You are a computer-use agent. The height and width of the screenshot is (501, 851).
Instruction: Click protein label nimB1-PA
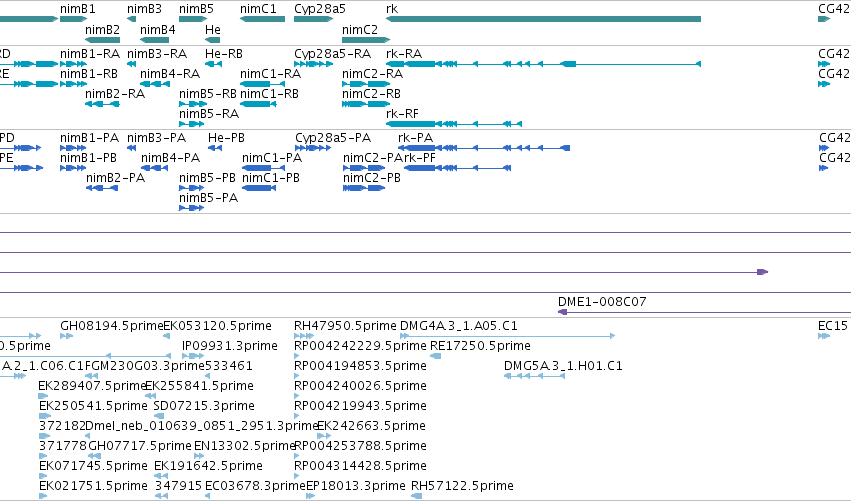(90, 138)
